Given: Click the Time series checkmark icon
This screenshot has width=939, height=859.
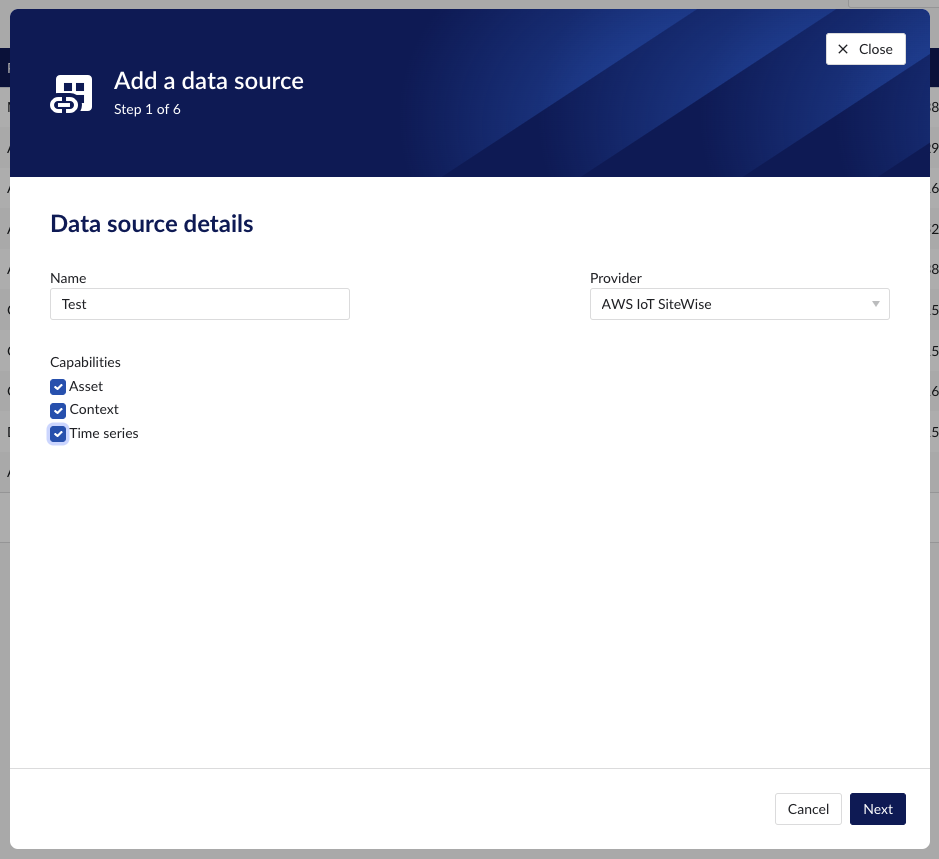Looking at the screenshot, I should 58,434.
